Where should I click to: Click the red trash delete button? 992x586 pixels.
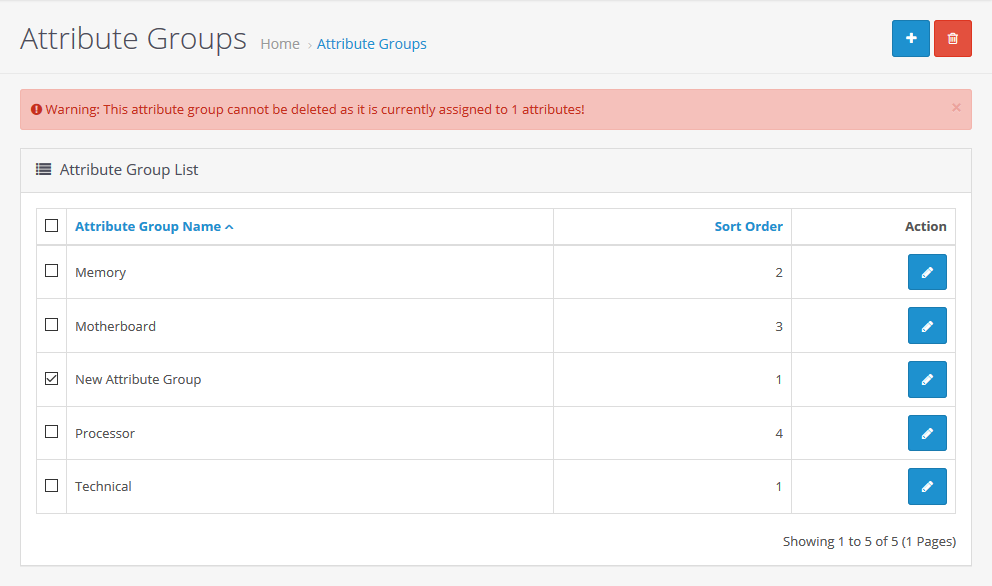pyautogui.click(x=952, y=39)
